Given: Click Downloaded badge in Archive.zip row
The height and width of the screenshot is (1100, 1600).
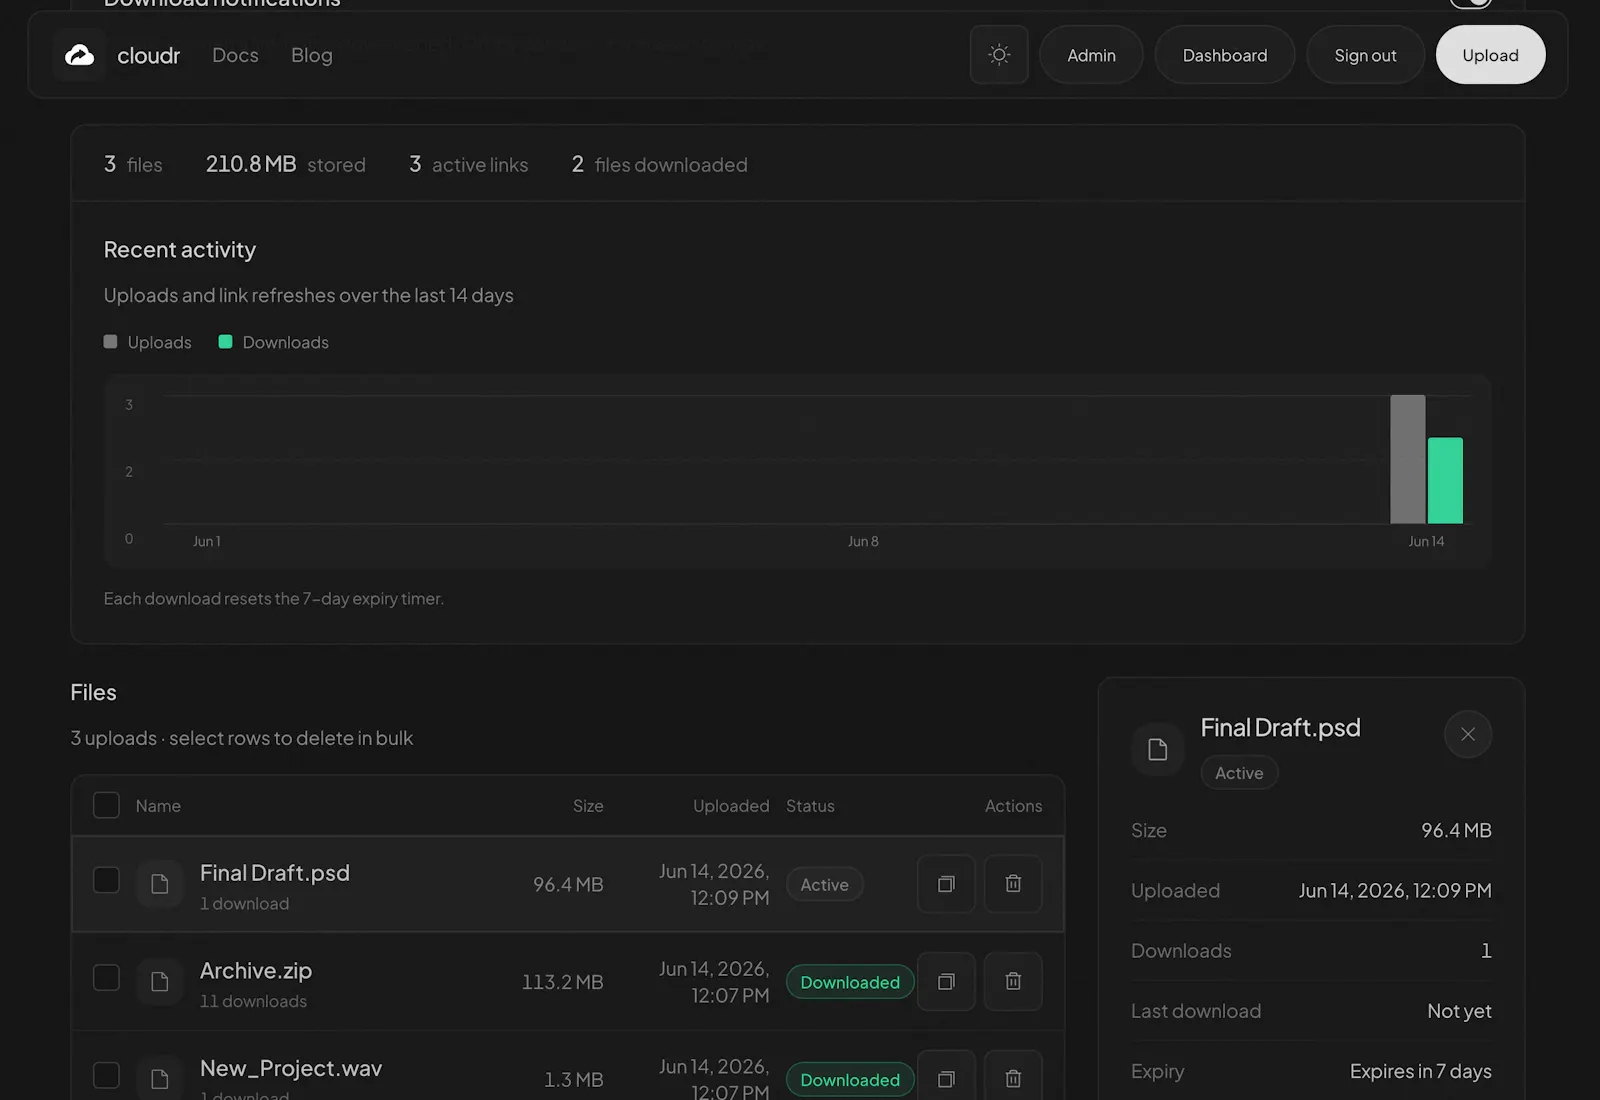Looking at the screenshot, I should [850, 982].
